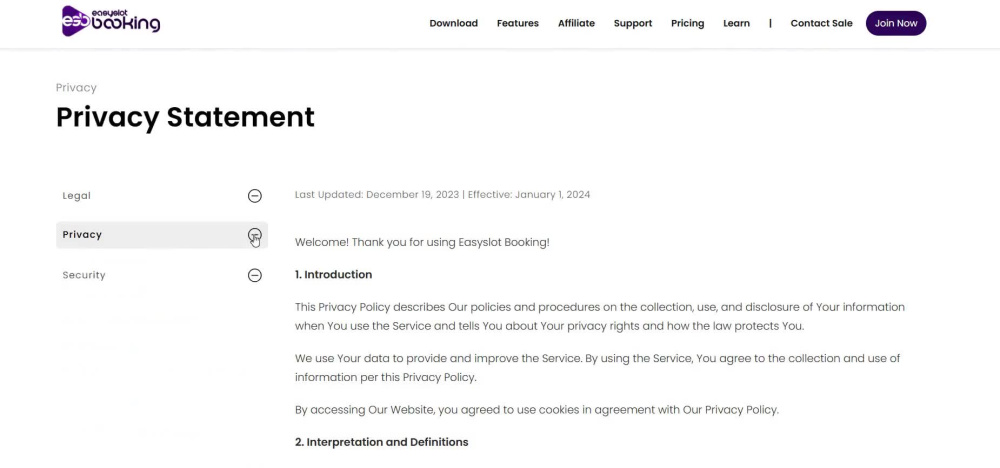Open the Support menu item

point(633,24)
